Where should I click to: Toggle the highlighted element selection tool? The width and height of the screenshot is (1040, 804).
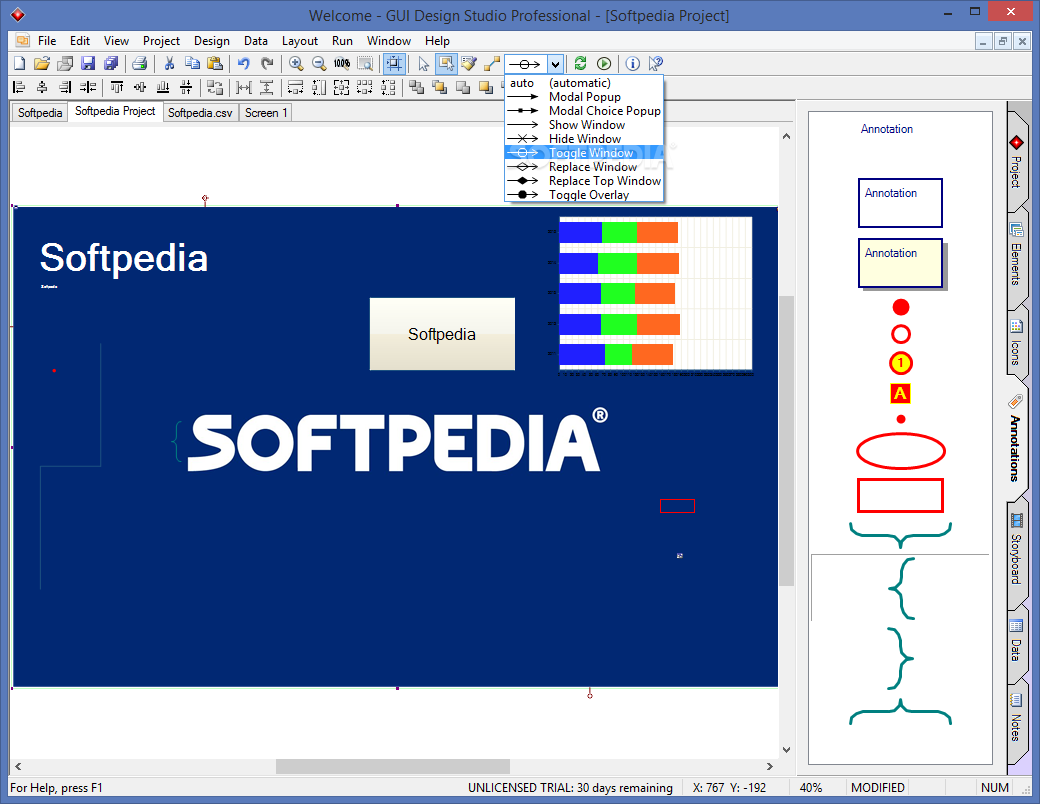(446, 64)
